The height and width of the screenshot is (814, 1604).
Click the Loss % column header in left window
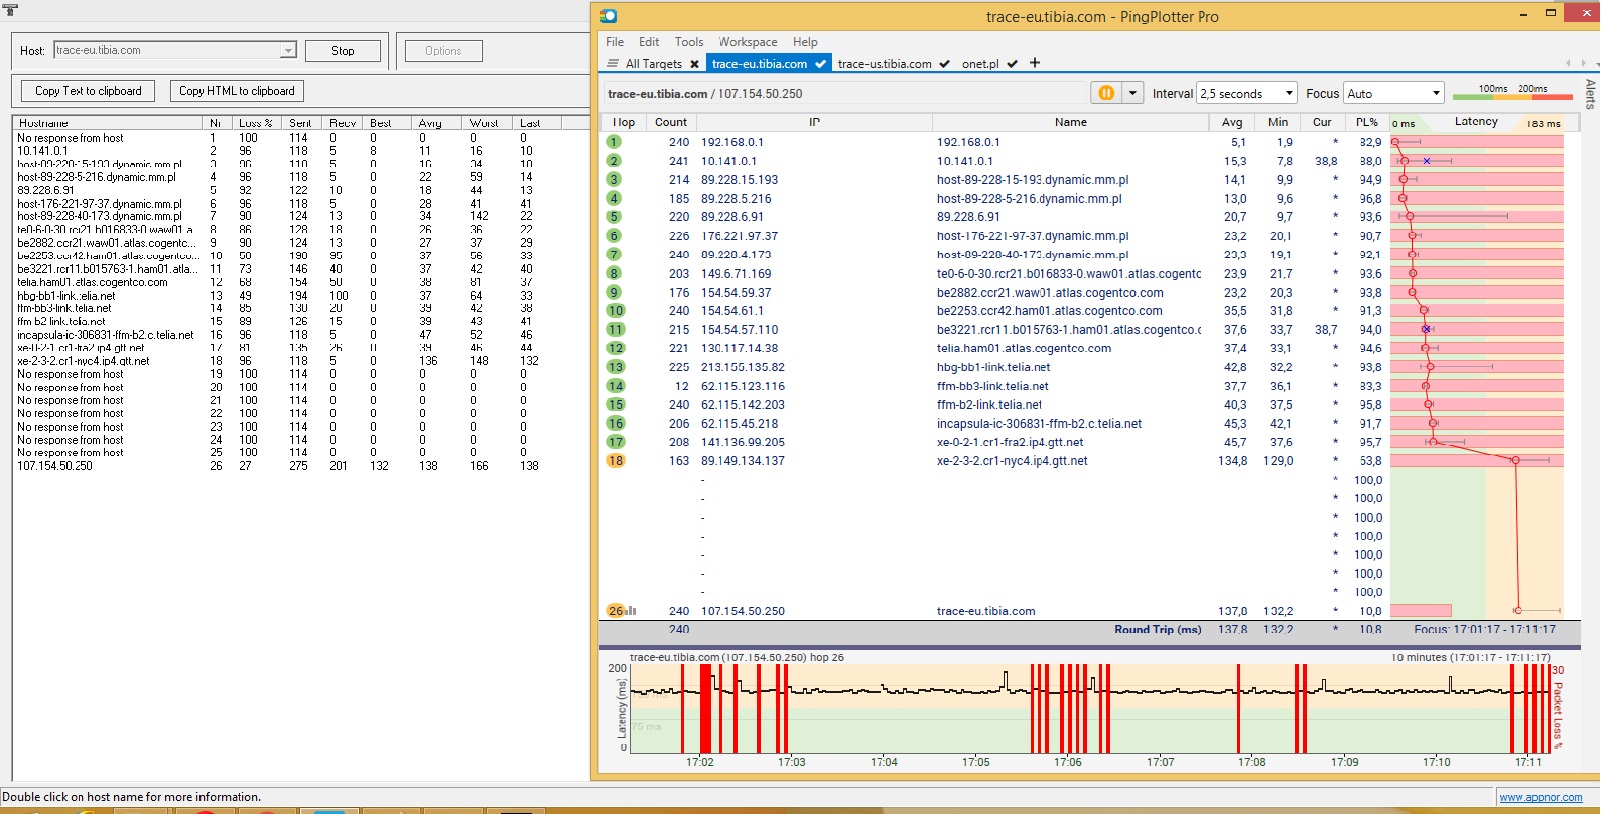pos(256,123)
